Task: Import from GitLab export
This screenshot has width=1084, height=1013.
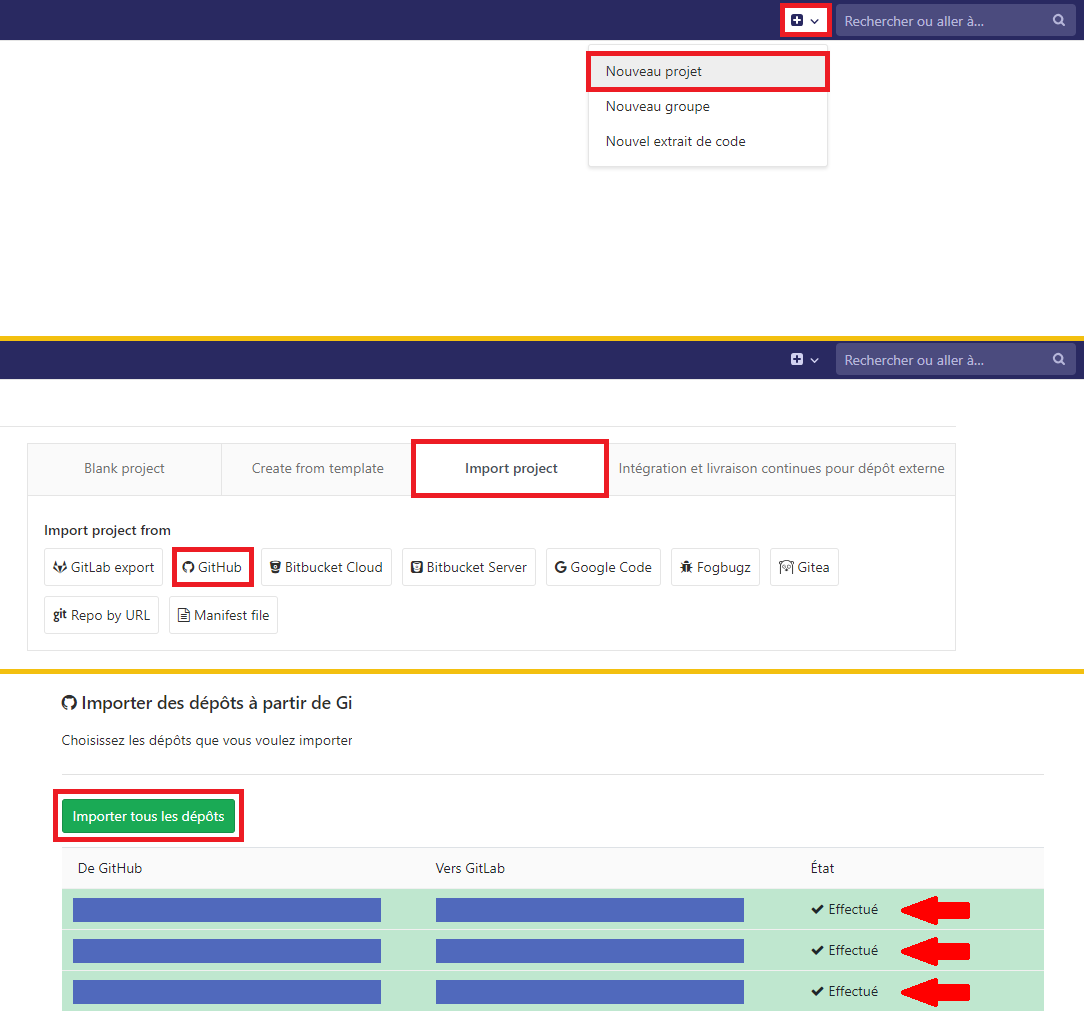Action: 104,567
